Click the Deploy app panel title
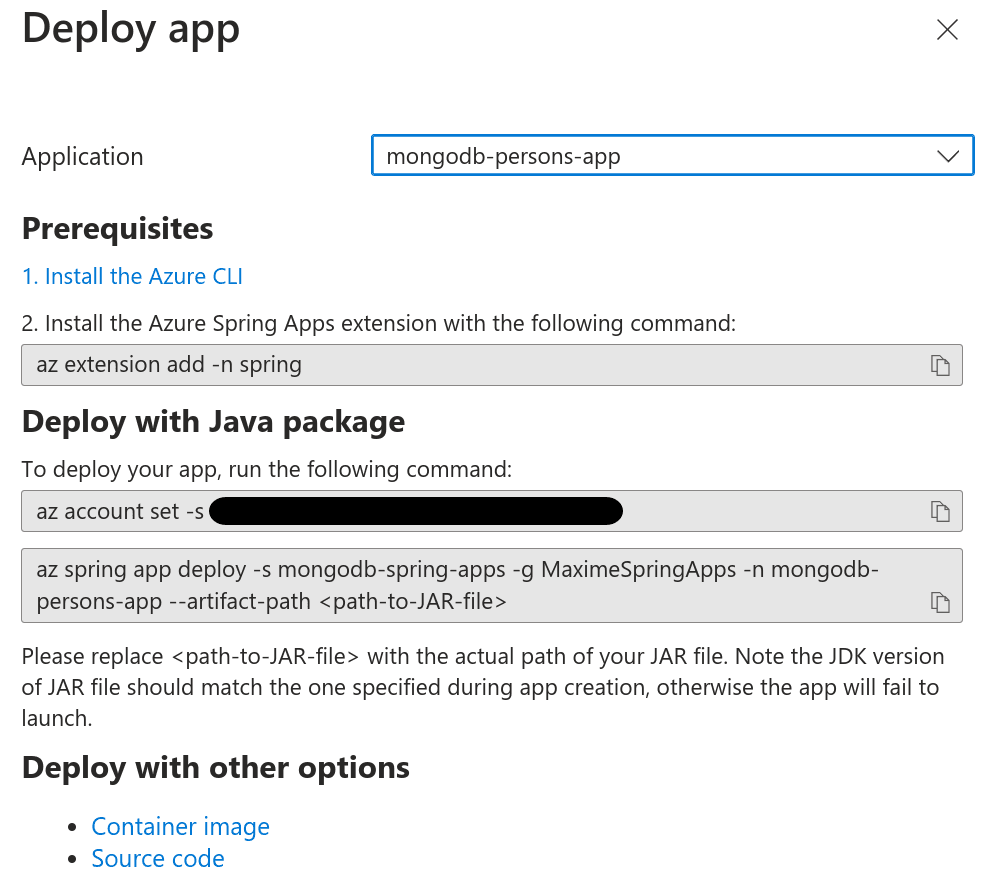Screen dimensions: 984x883 click(x=131, y=28)
